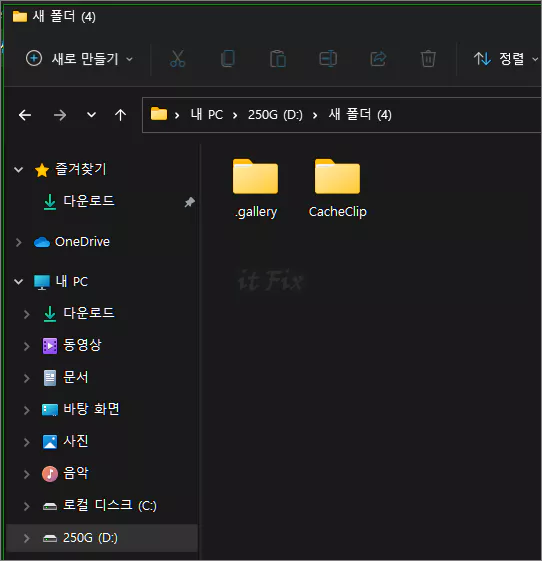Expand 다운로드 under 내 PC
This screenshot has width=542, height=561.
pyautogui.click(x=26, y=314)
